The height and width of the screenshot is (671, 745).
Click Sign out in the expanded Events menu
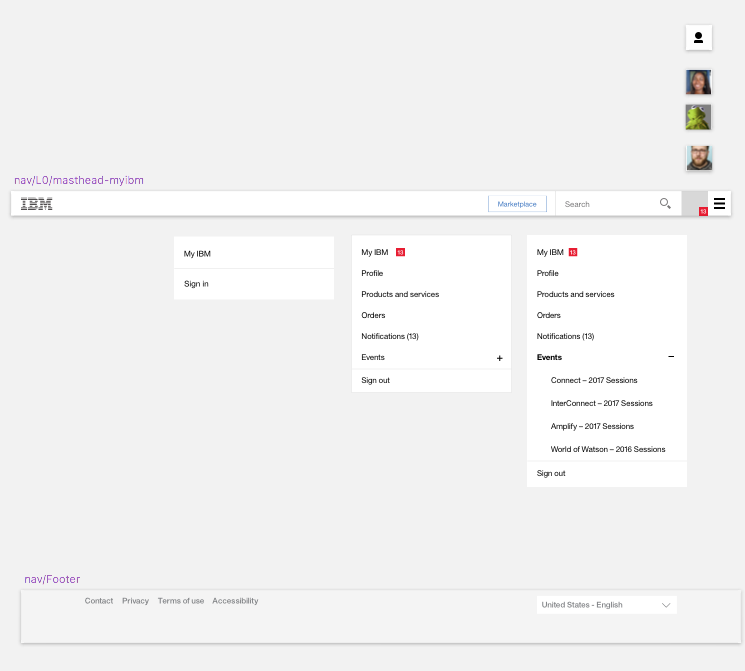tap(551, 473)
